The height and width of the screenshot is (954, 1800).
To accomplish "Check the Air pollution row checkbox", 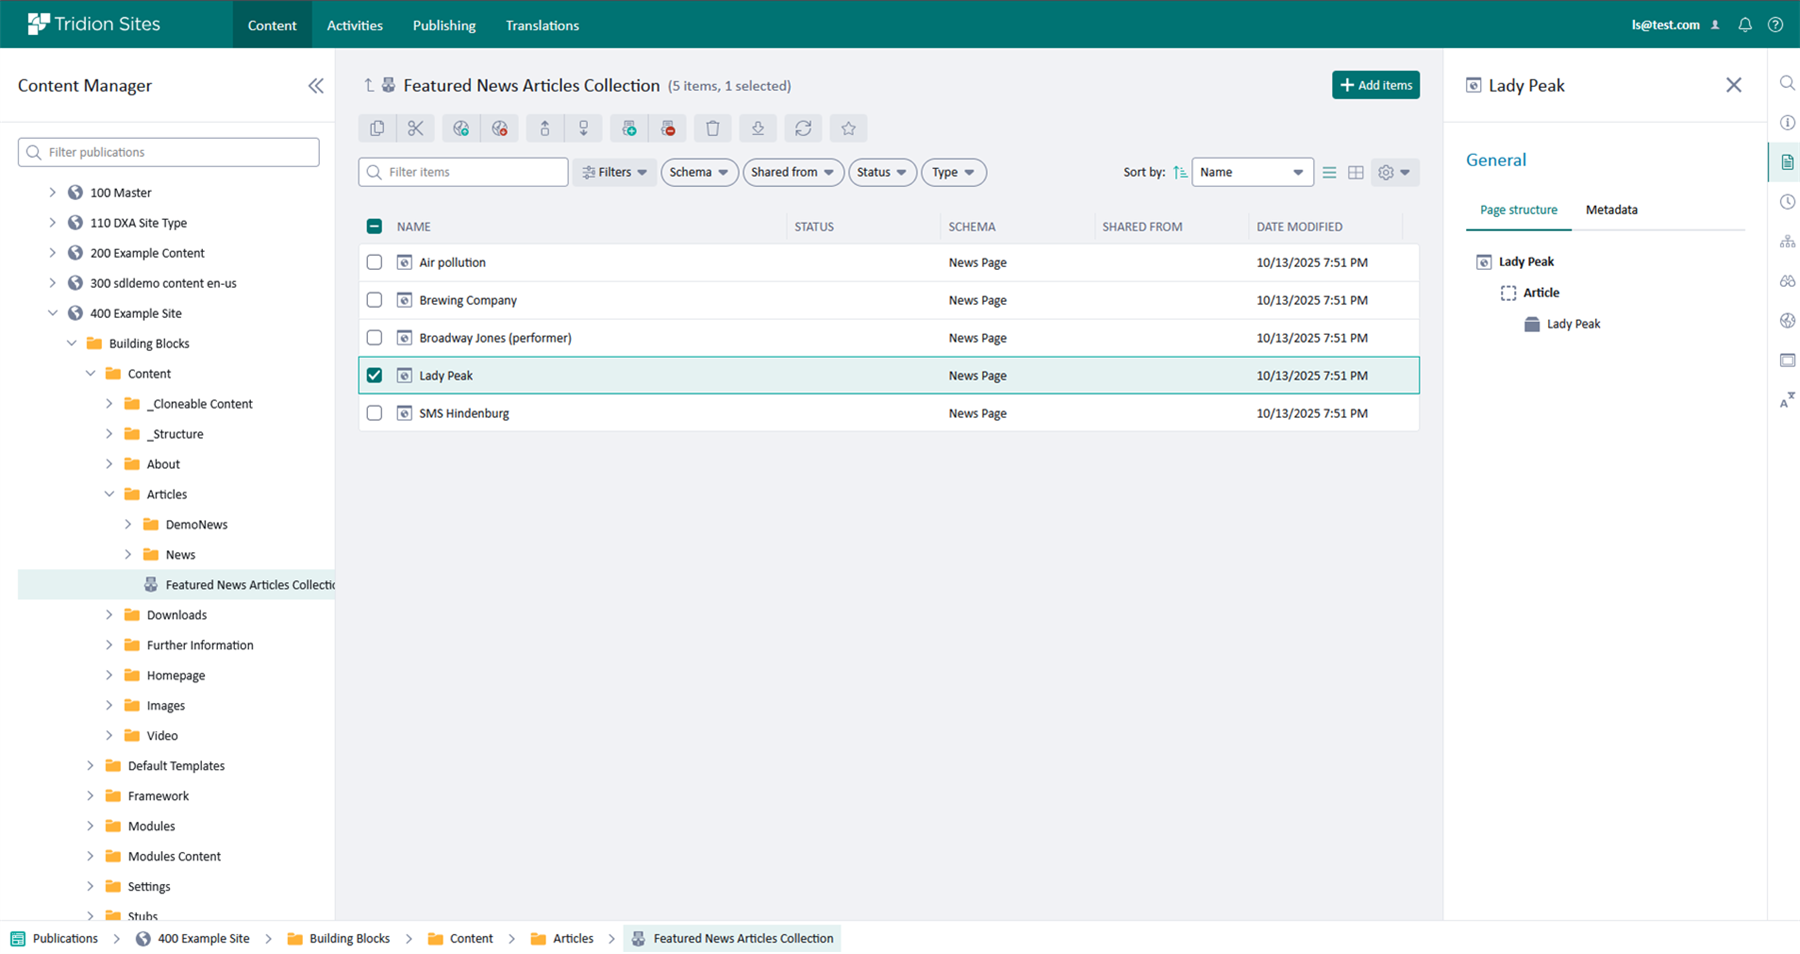I will point(374,262).
